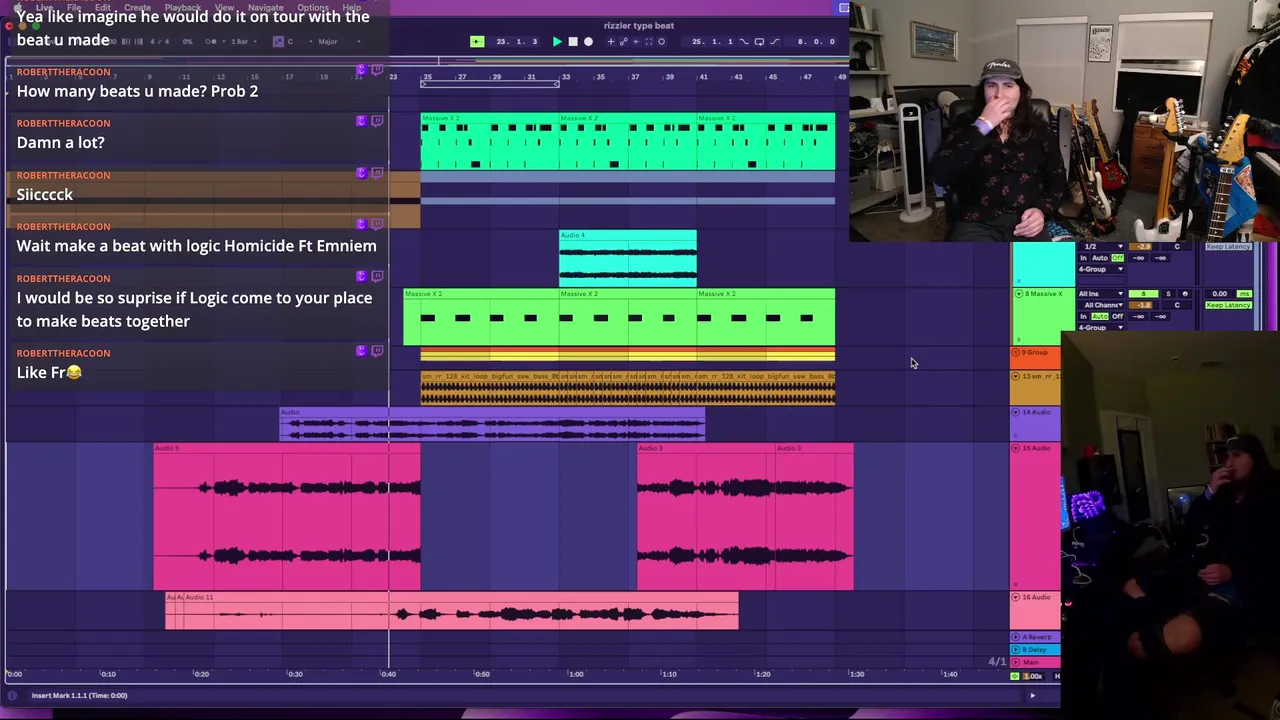Select the Audio 11 clip on the salmon track
The width and height of the screenshot is (1280, 720).
tap(460, 611)
